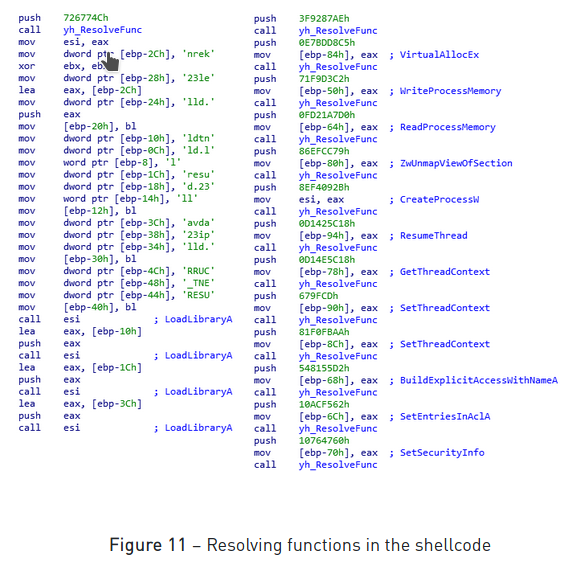The image size is (587, 577).
Task: Click the 'nrek' string constant
Action: coord(198,54)
